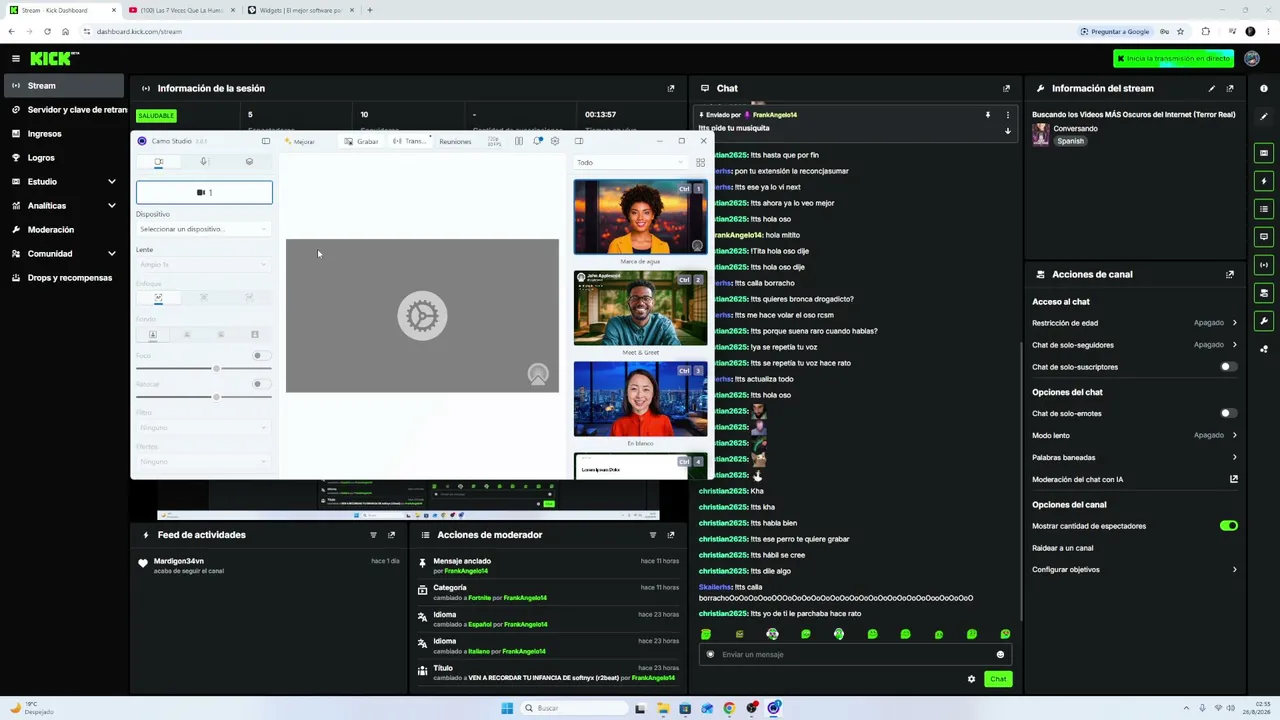The width and height of the screenshot is (1280, 720).
Task: Filter the Acciones de moderador list
Action: [653, 535]
